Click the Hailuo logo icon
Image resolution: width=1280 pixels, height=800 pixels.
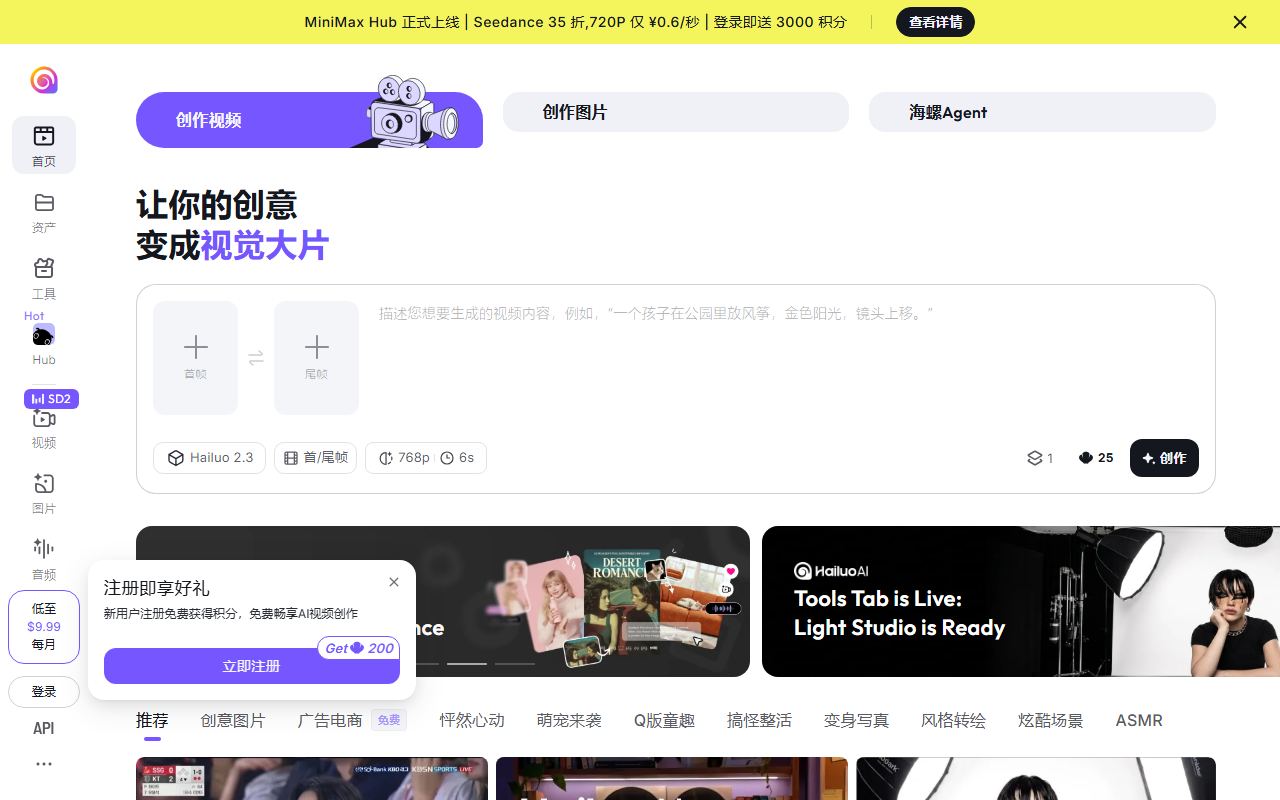coord(44,80)
